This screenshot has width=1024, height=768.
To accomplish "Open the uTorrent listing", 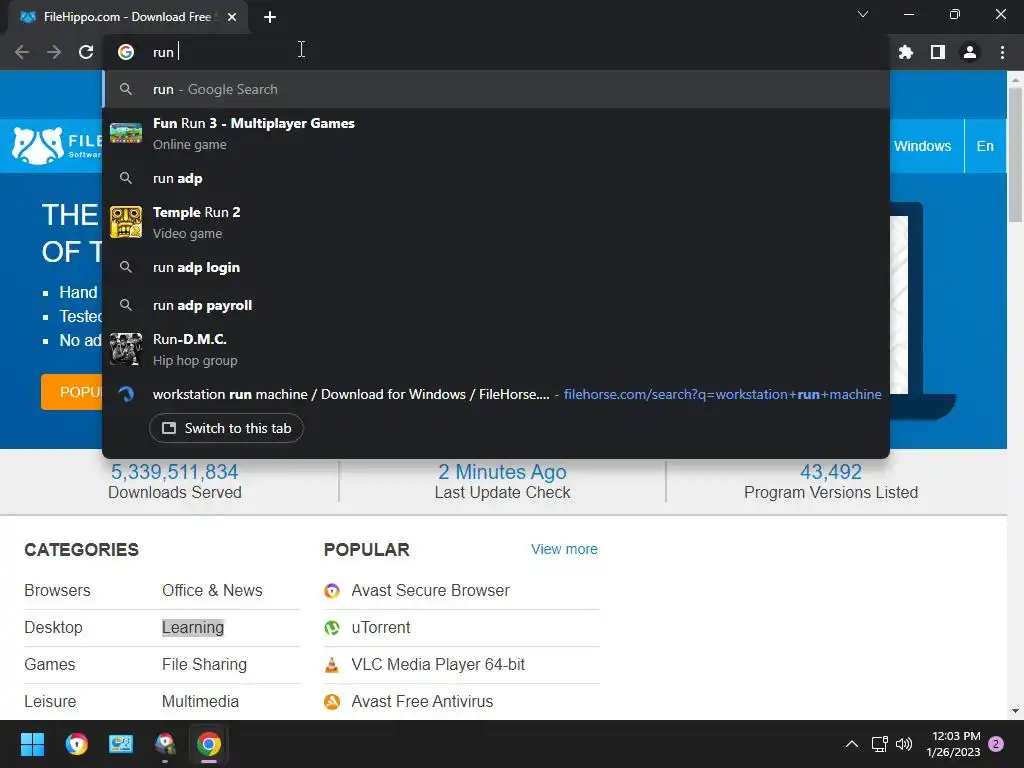I will pos(381,628).
